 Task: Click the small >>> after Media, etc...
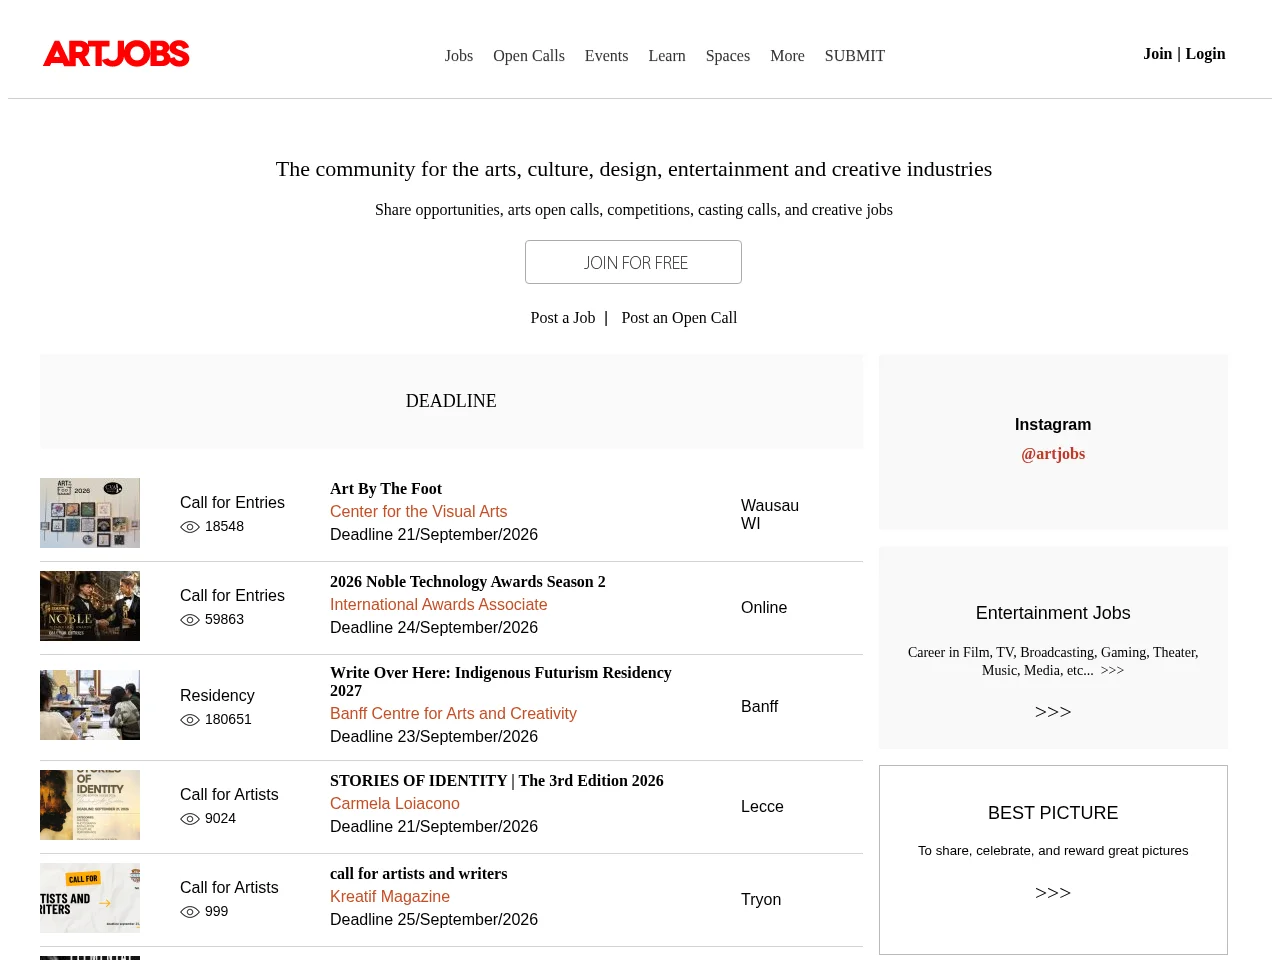coord(1112,671)
